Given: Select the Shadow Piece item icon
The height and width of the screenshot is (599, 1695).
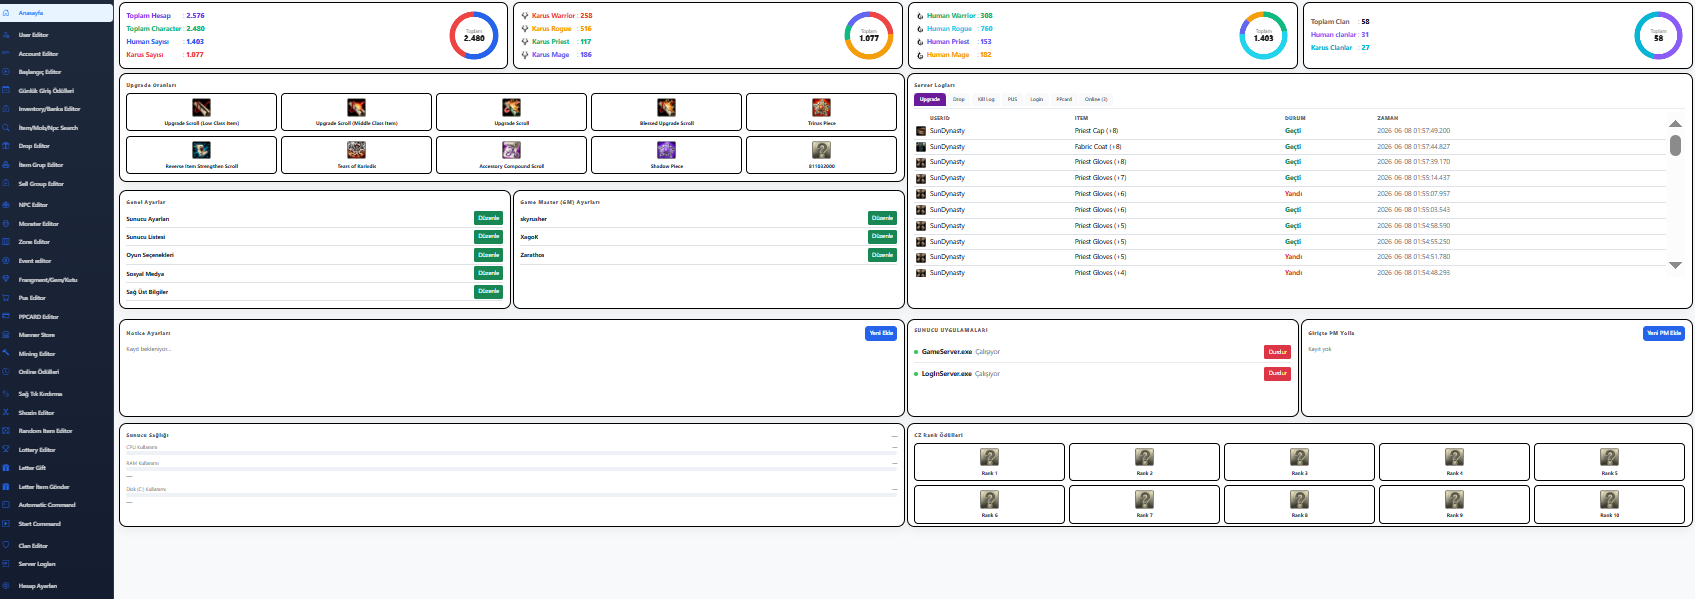Looking at the screenshot, I should point(666,150).
